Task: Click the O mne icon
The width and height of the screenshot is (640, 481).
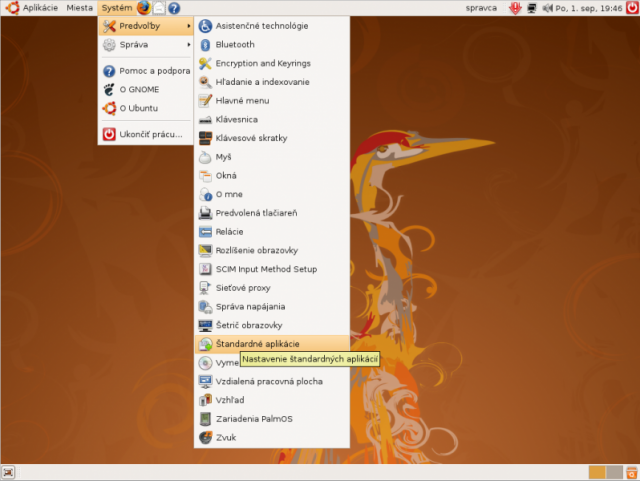Action: coord(205,194)
